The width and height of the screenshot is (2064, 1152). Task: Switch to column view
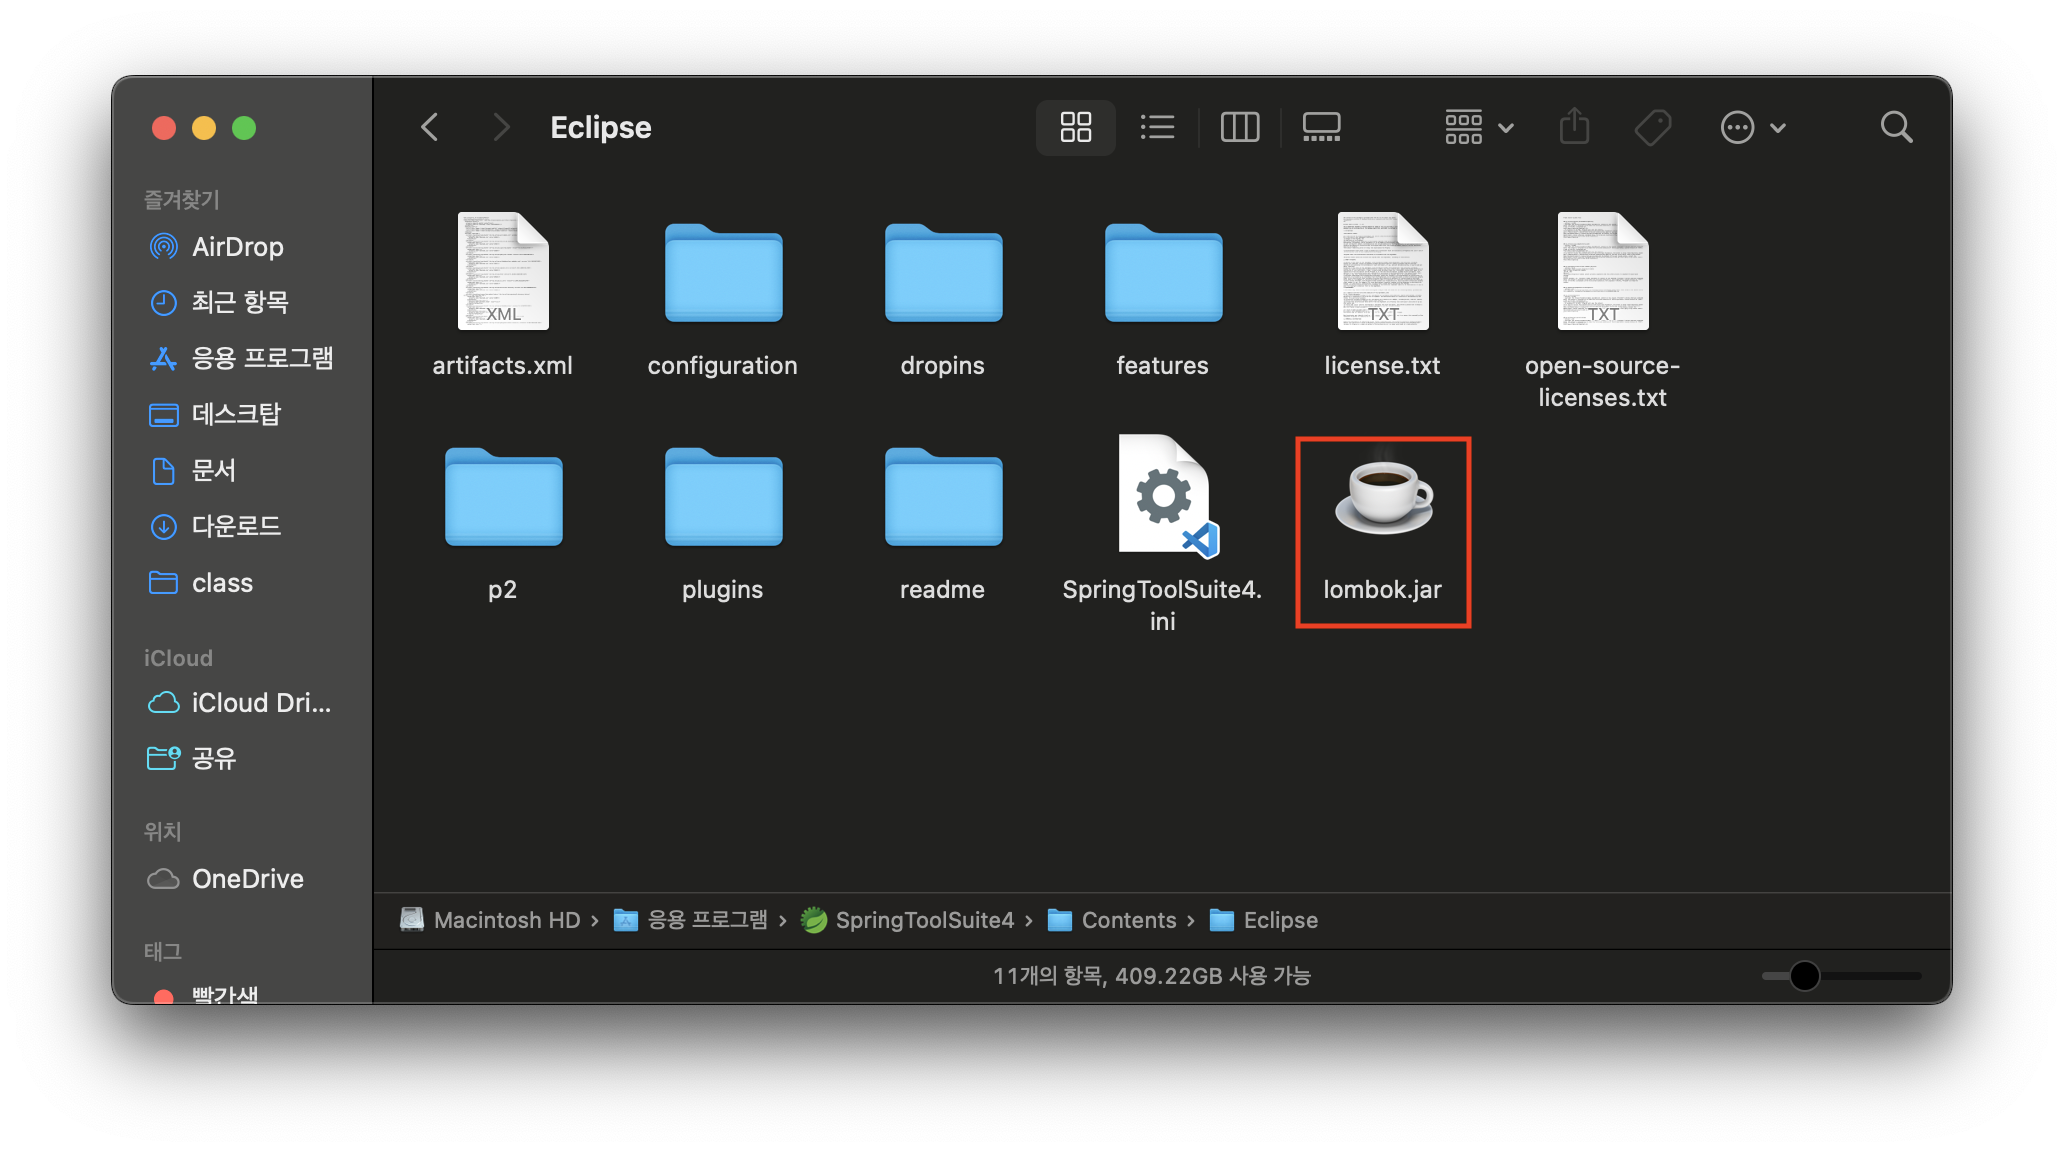pyautogui.click(x=1239, y=127)
